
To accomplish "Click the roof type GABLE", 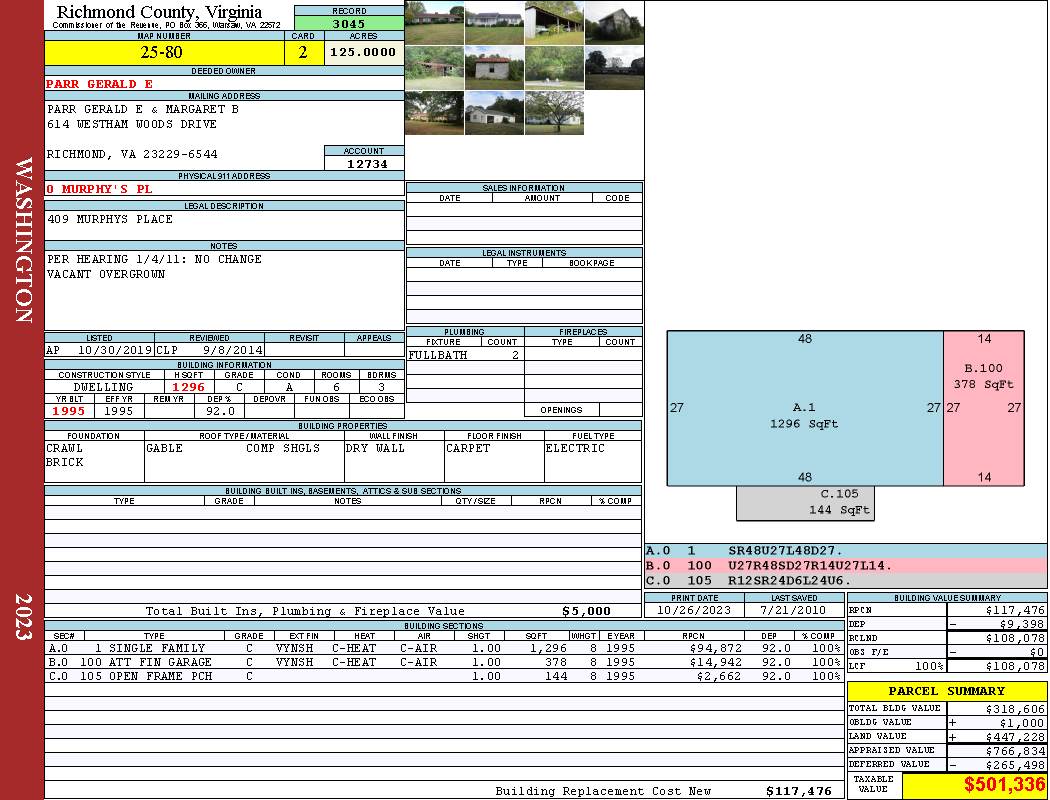I will point(165,448).
